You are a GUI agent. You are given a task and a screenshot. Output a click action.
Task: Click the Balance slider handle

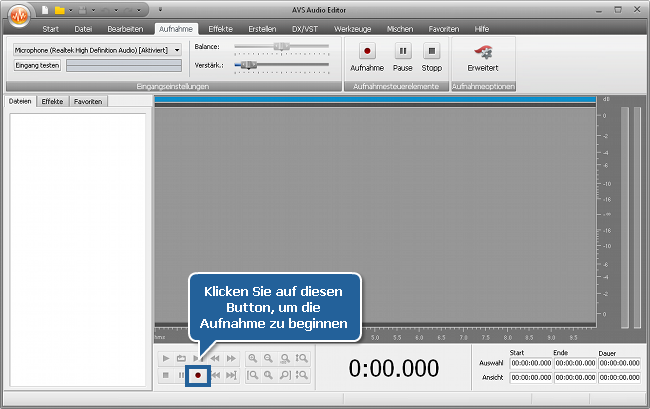281,46
